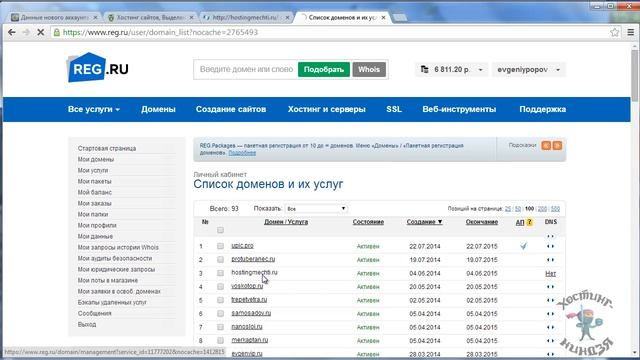This screenshot has width=640, height=360.
Task: Open the Показать filter dropdown
Action: 316,209
